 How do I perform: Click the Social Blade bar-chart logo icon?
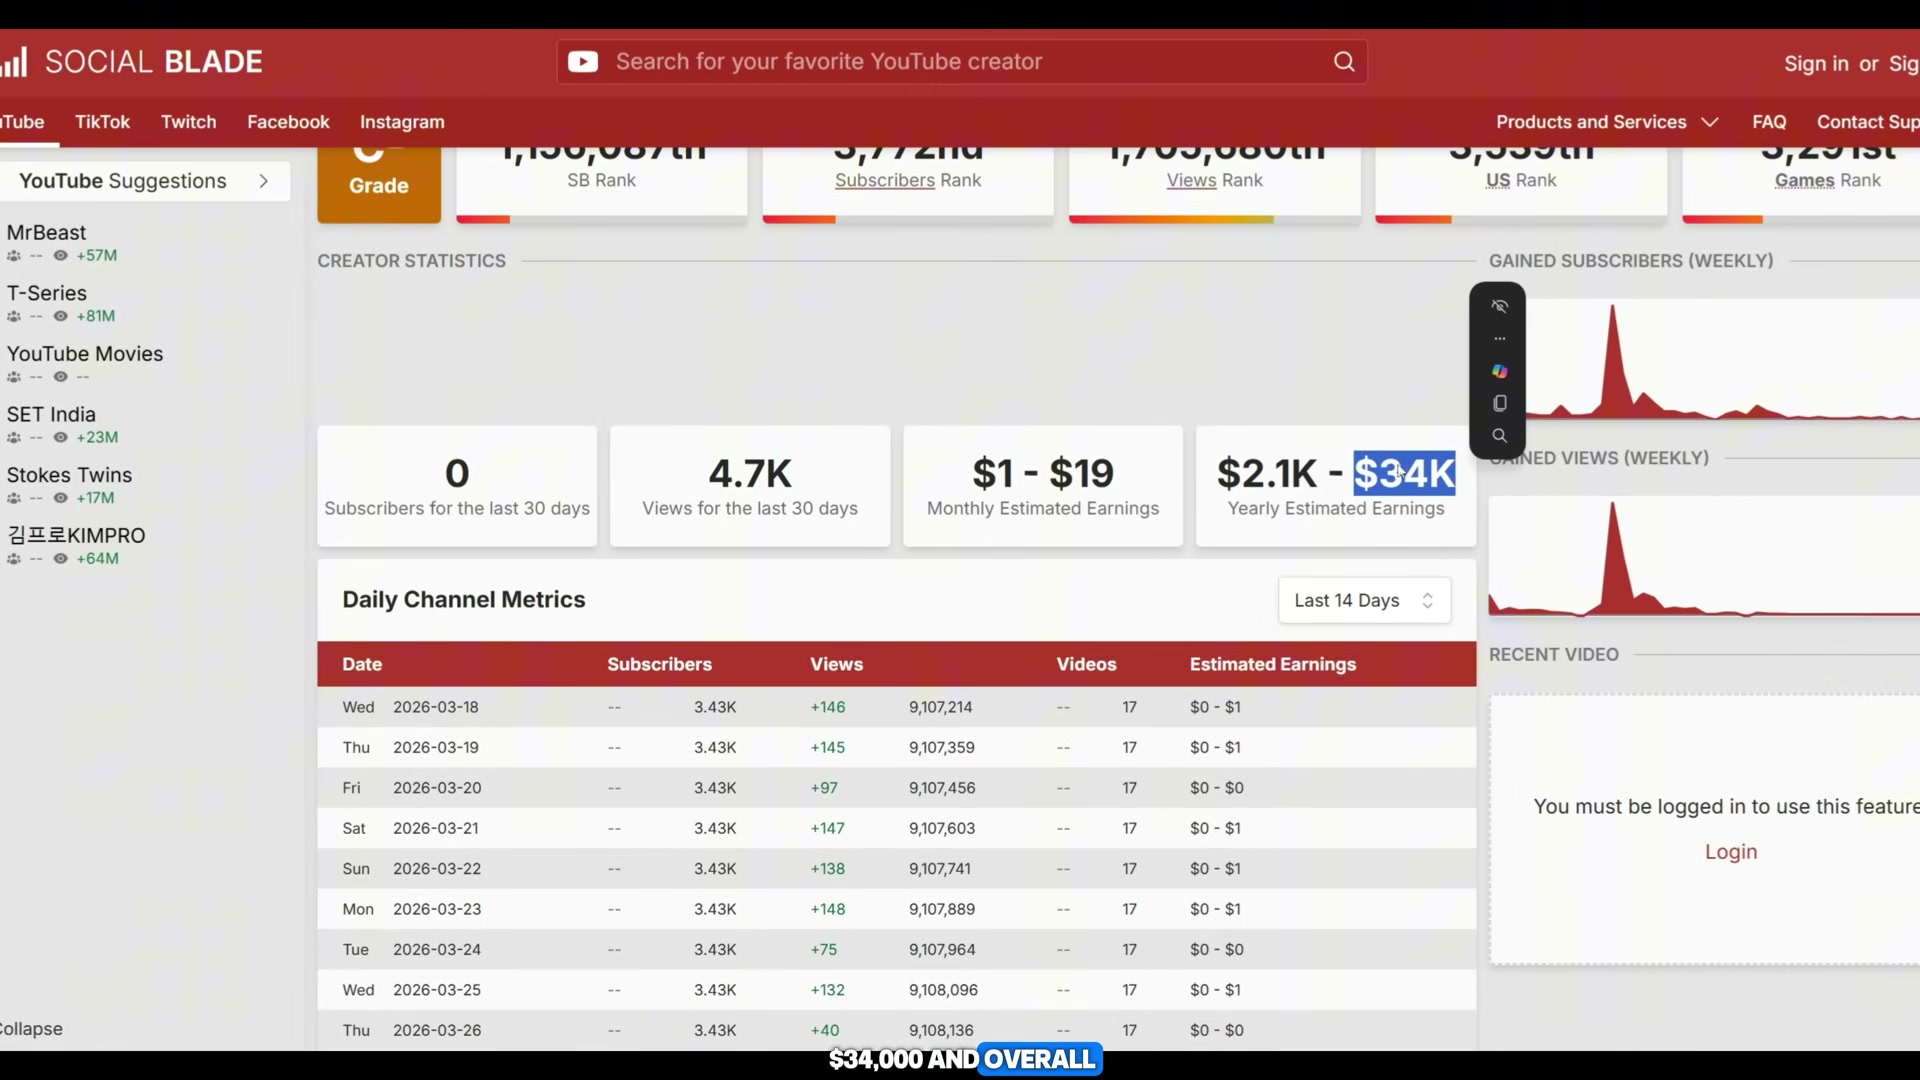[x=13, y=63]
